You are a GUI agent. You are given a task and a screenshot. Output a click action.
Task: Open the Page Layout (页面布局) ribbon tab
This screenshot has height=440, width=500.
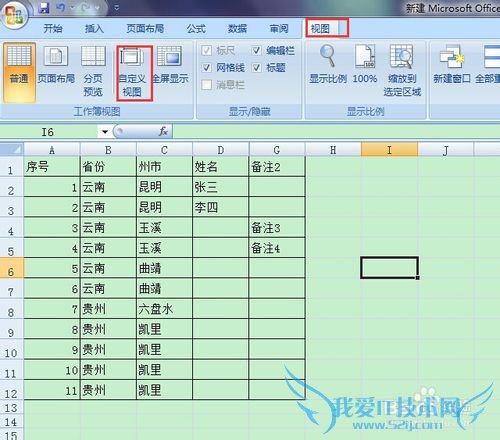[x=145, y=29]
